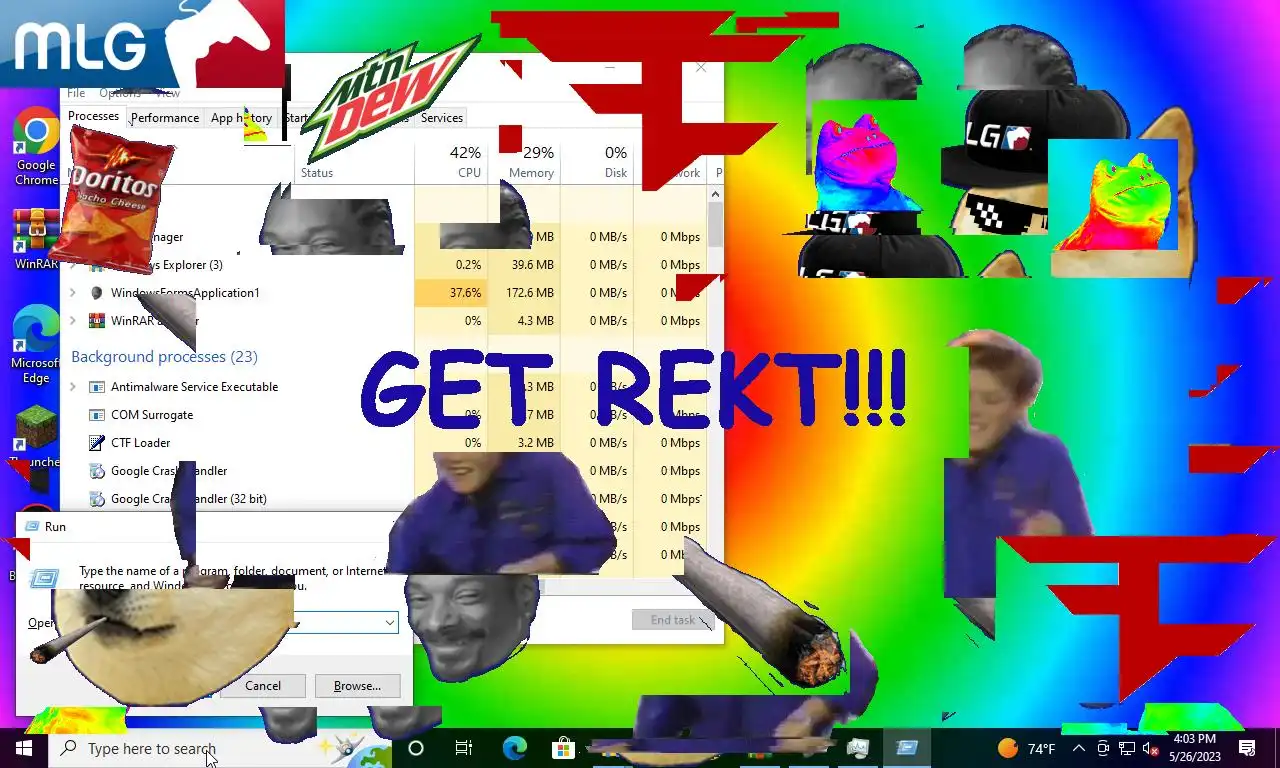The image size is (1280, 768).
Task: Open the Windows Start menu
Action: 24,748
